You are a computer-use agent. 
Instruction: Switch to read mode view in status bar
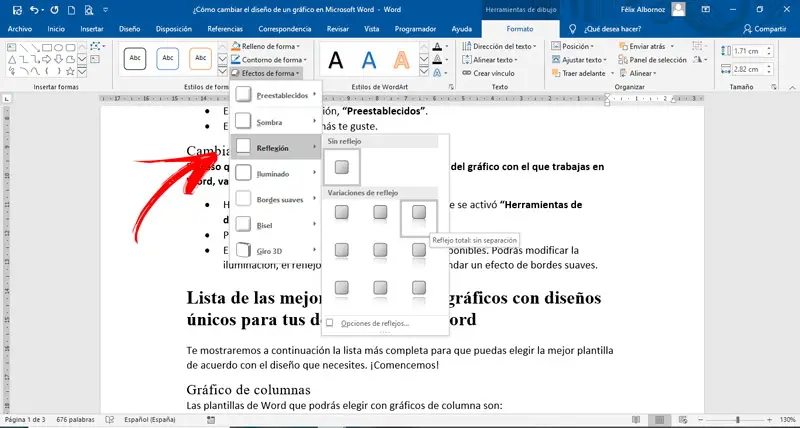(636, 420)
